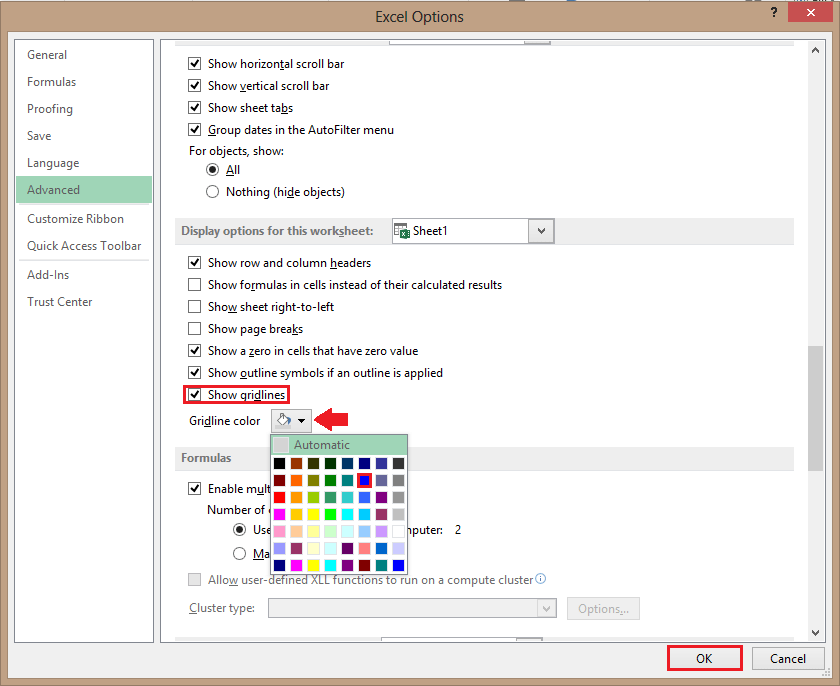Open the dialog Help question mark icon
Image resolution: width=840 pixels, height=686 pixels.
click(774, 12)
